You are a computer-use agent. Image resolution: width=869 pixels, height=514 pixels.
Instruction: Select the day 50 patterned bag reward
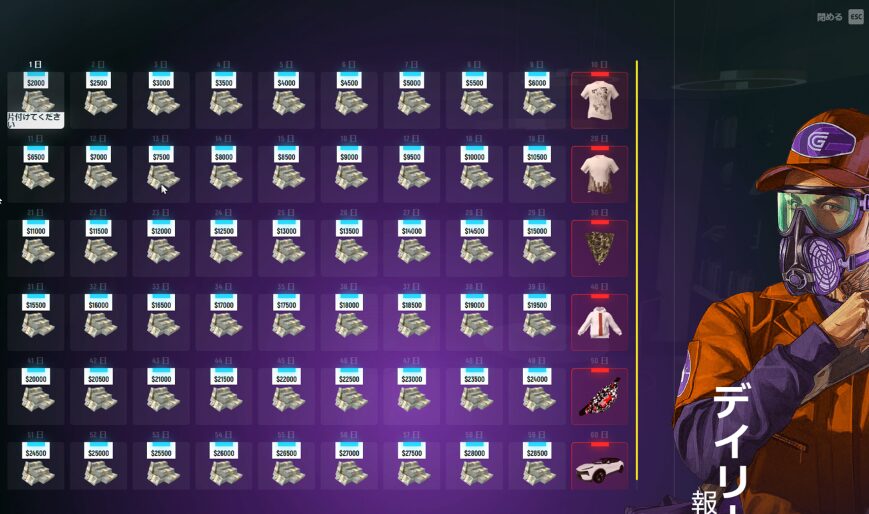click(599, 395)
